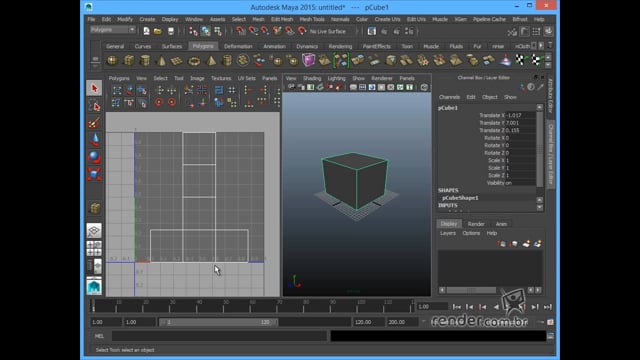Click the Channels menu in Channel Box
This screenshot has width=640, height=360.
click(449, 97)
